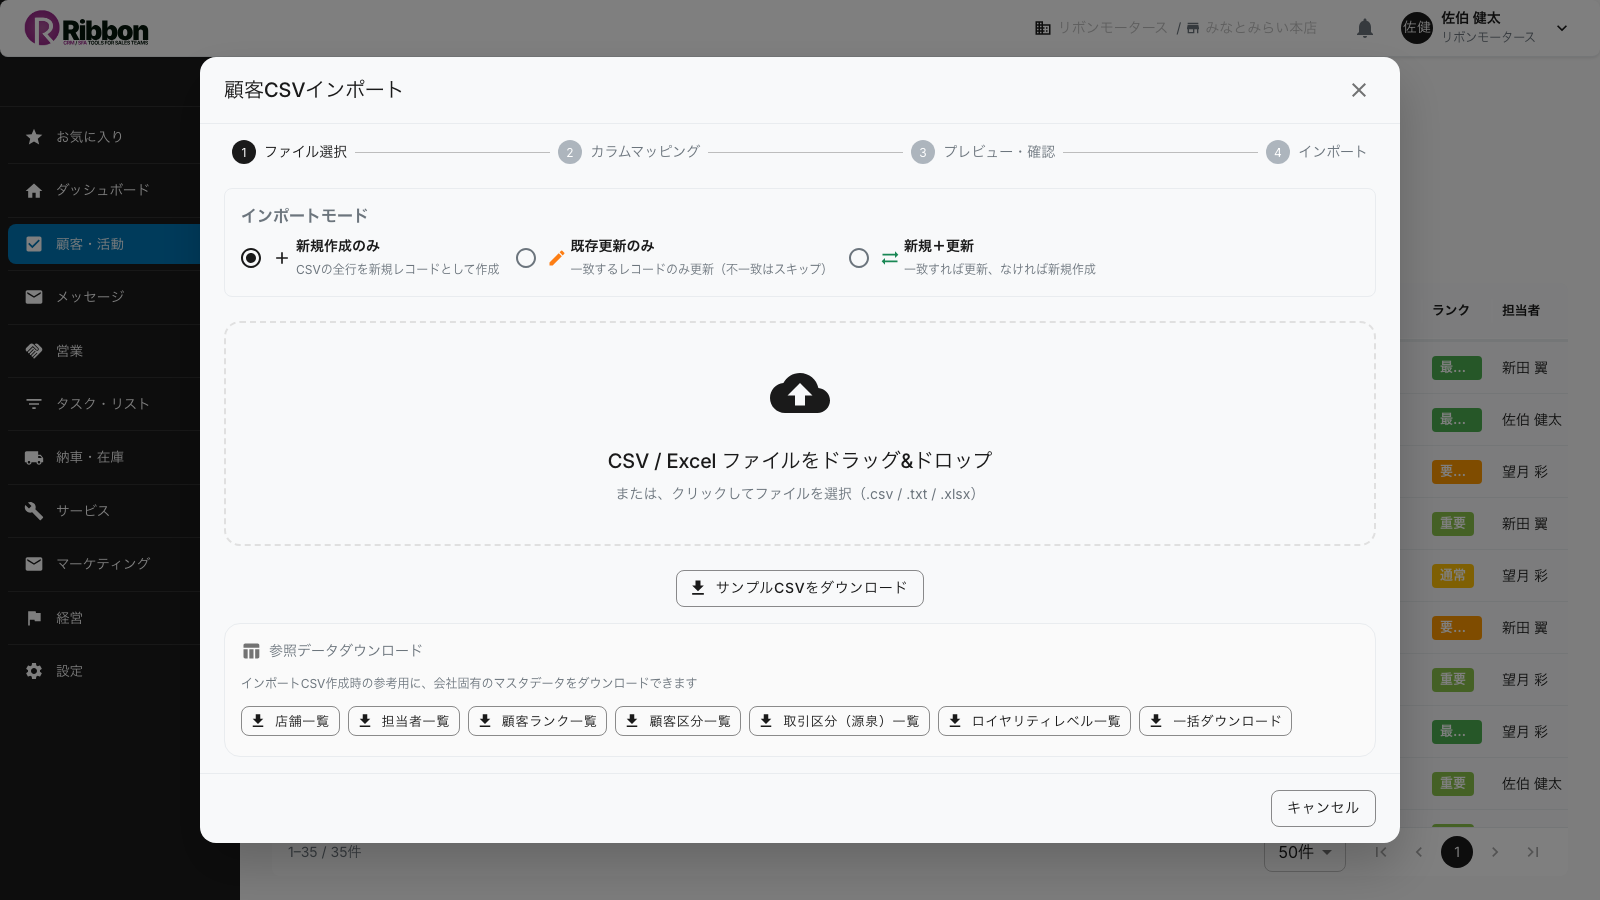Click the cloud upload icon
This screenshot has width=1600, height=900.
pos(800,394)
